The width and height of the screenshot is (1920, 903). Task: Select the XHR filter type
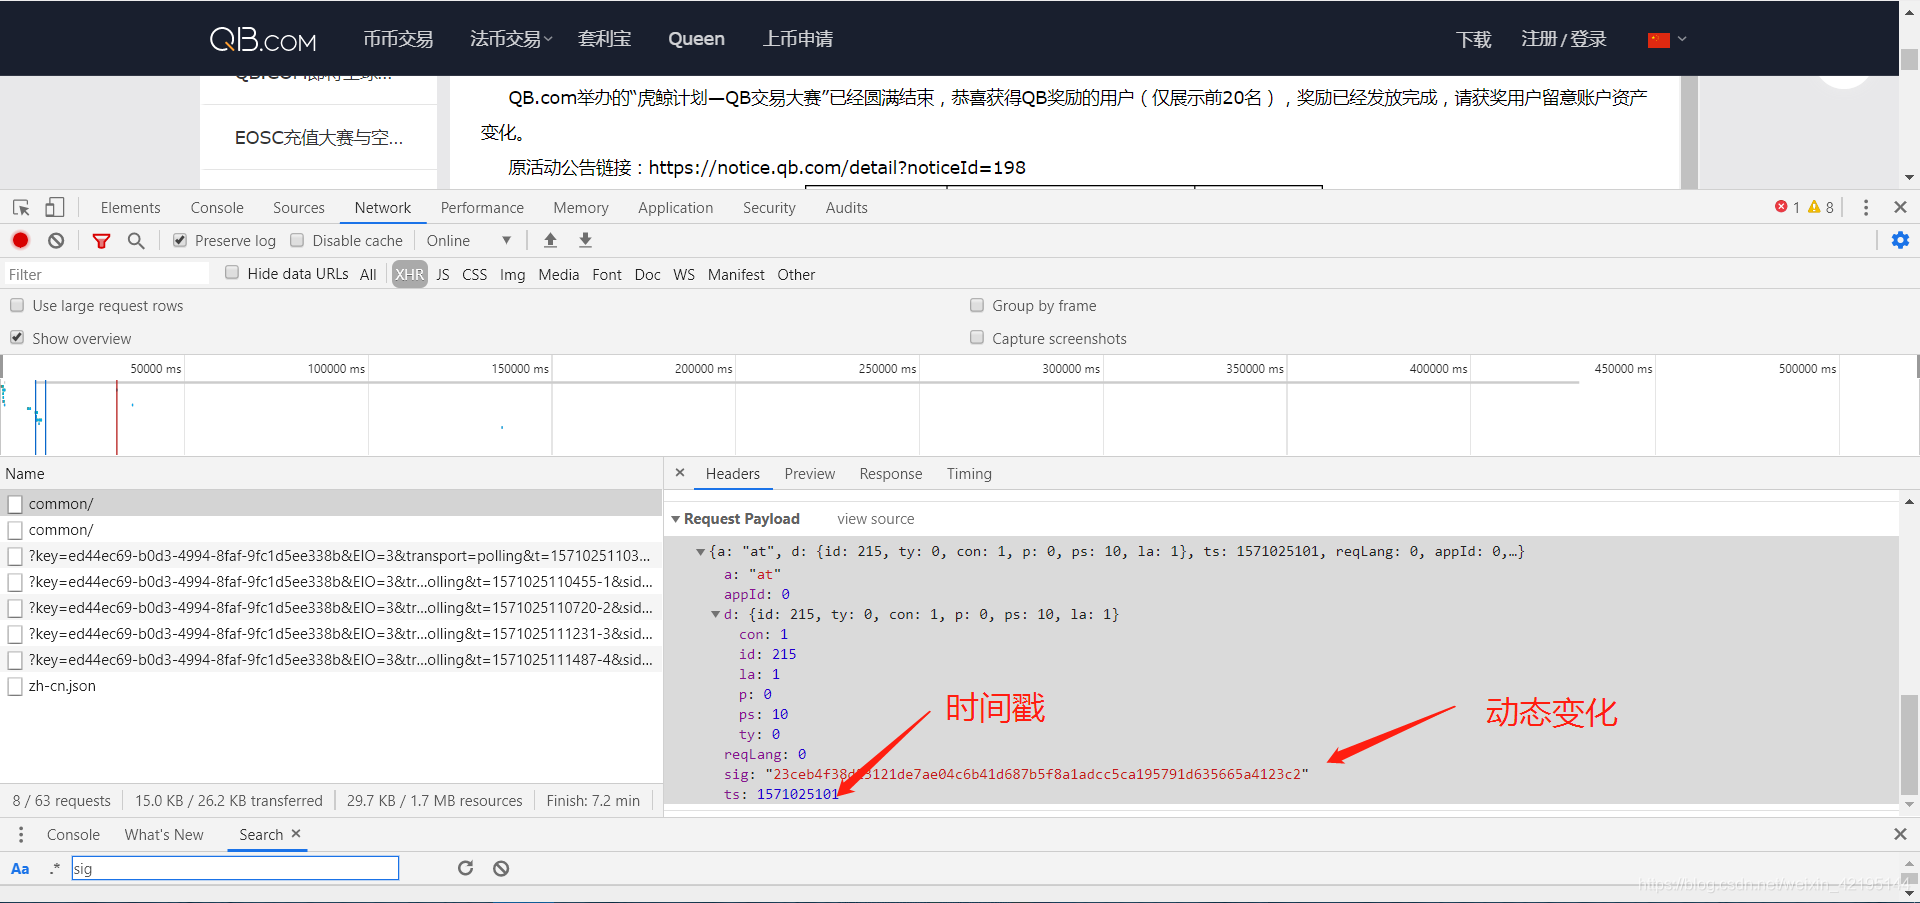(409, 275)
